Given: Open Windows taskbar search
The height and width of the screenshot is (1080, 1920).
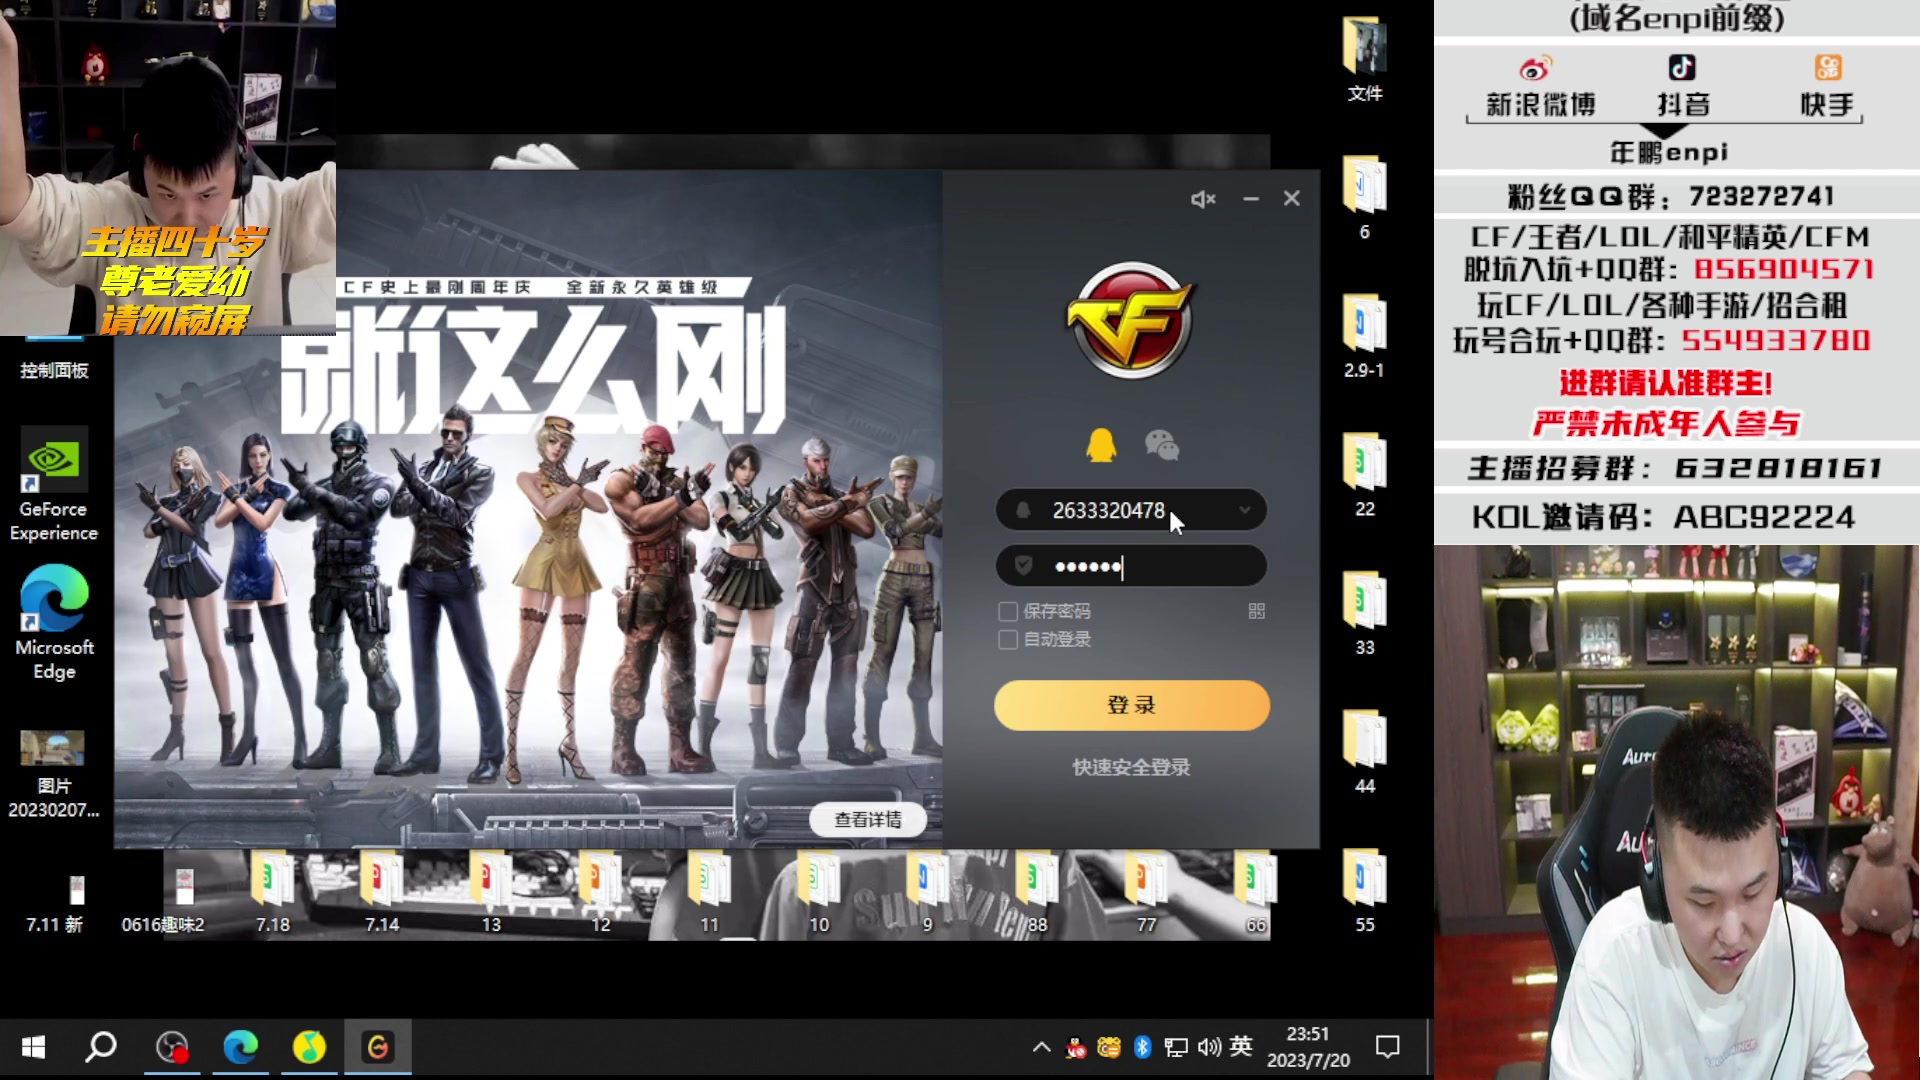Looking at the screenshot, I should (101, 1047).
